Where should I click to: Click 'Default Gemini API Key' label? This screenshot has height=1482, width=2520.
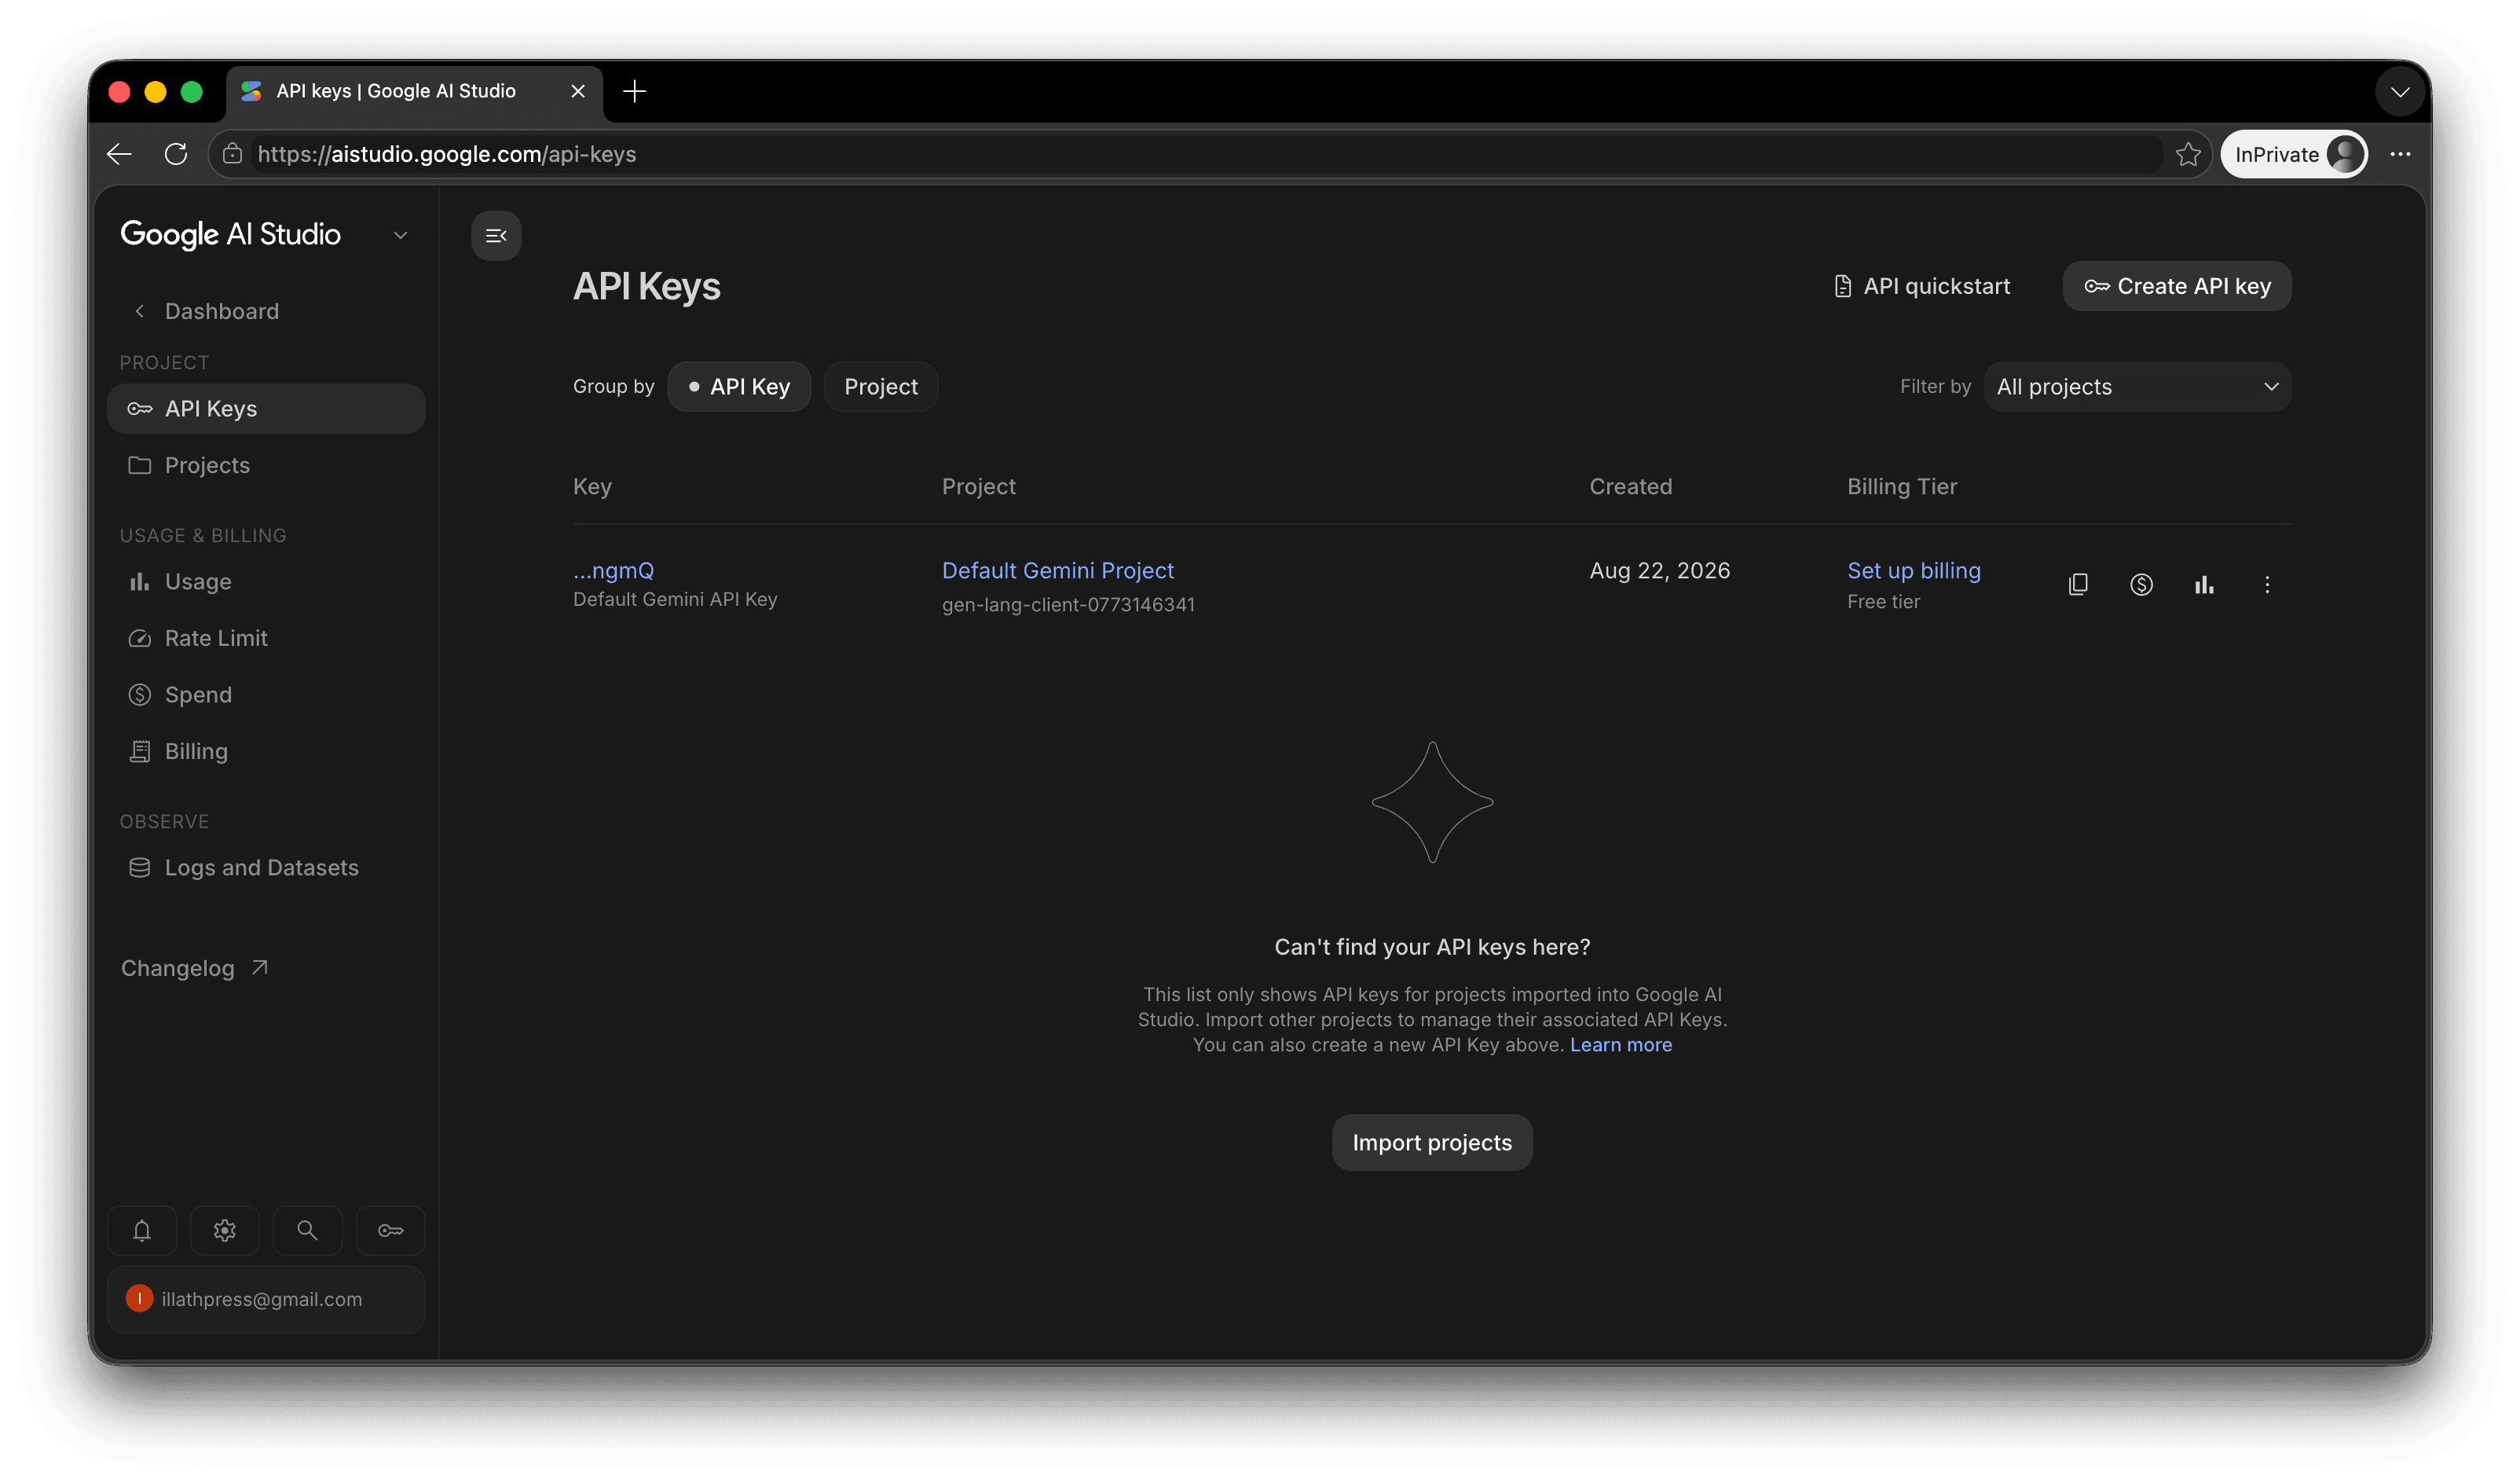point(675,599)
